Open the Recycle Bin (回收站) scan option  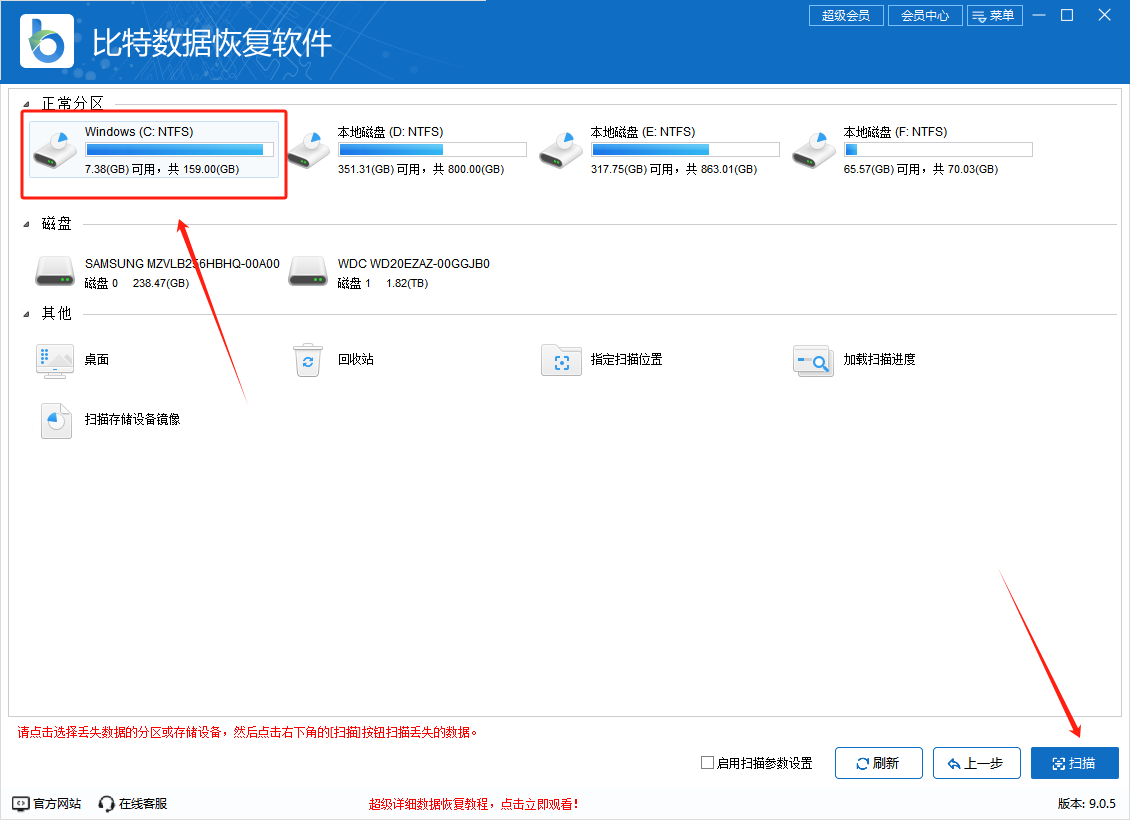pos(307,360)
